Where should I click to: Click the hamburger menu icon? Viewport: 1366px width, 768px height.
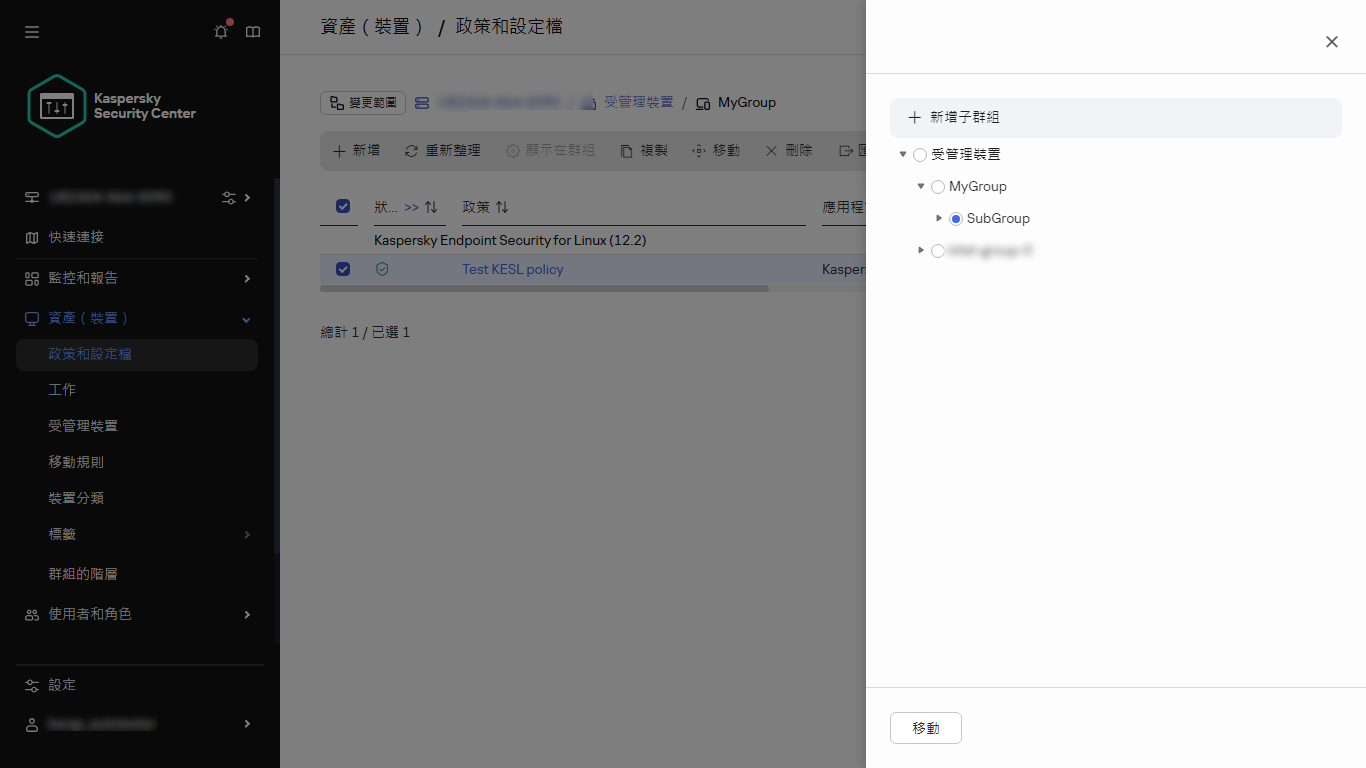(x=31, y=31)
